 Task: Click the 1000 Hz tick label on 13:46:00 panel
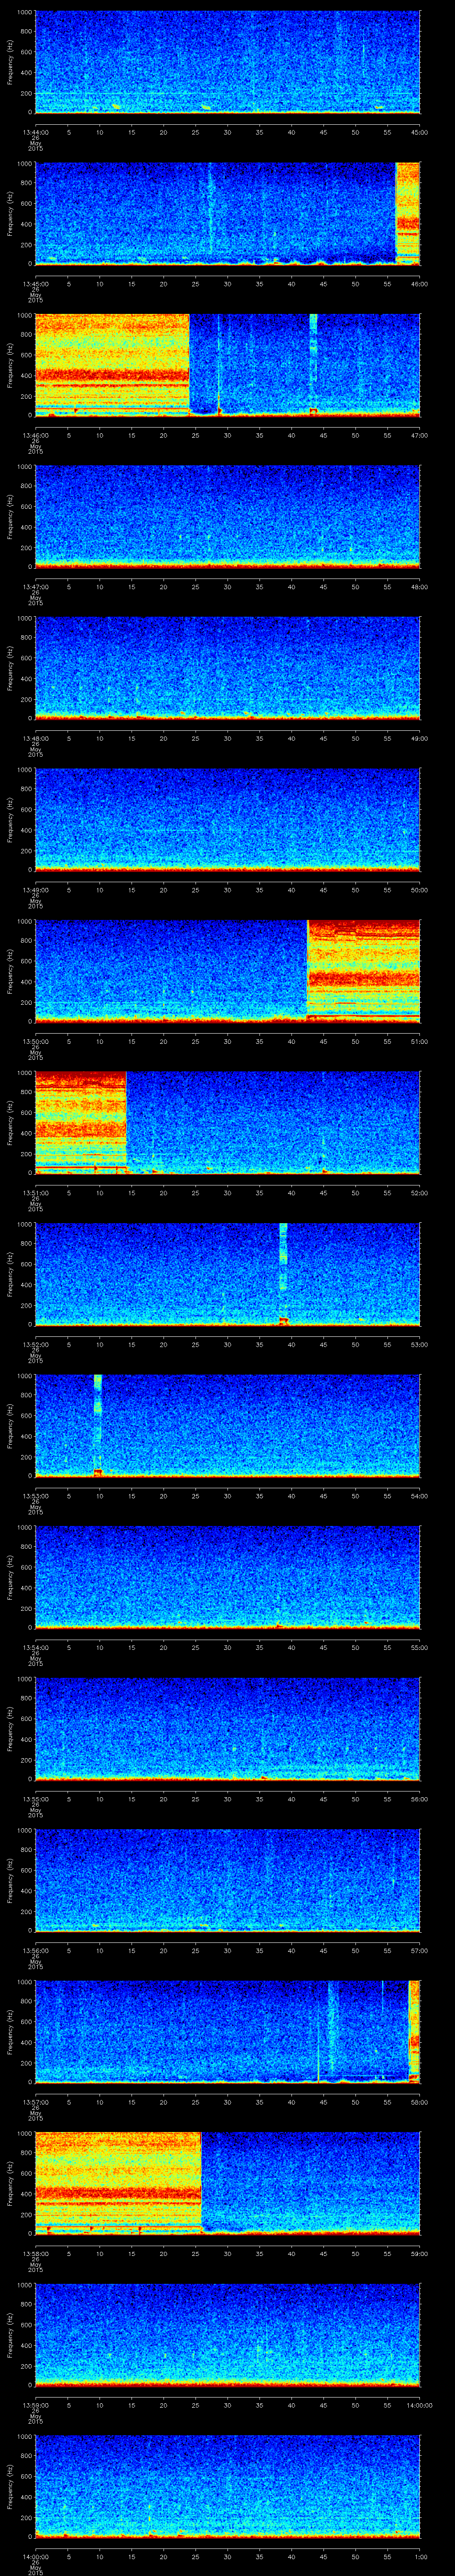25,316
